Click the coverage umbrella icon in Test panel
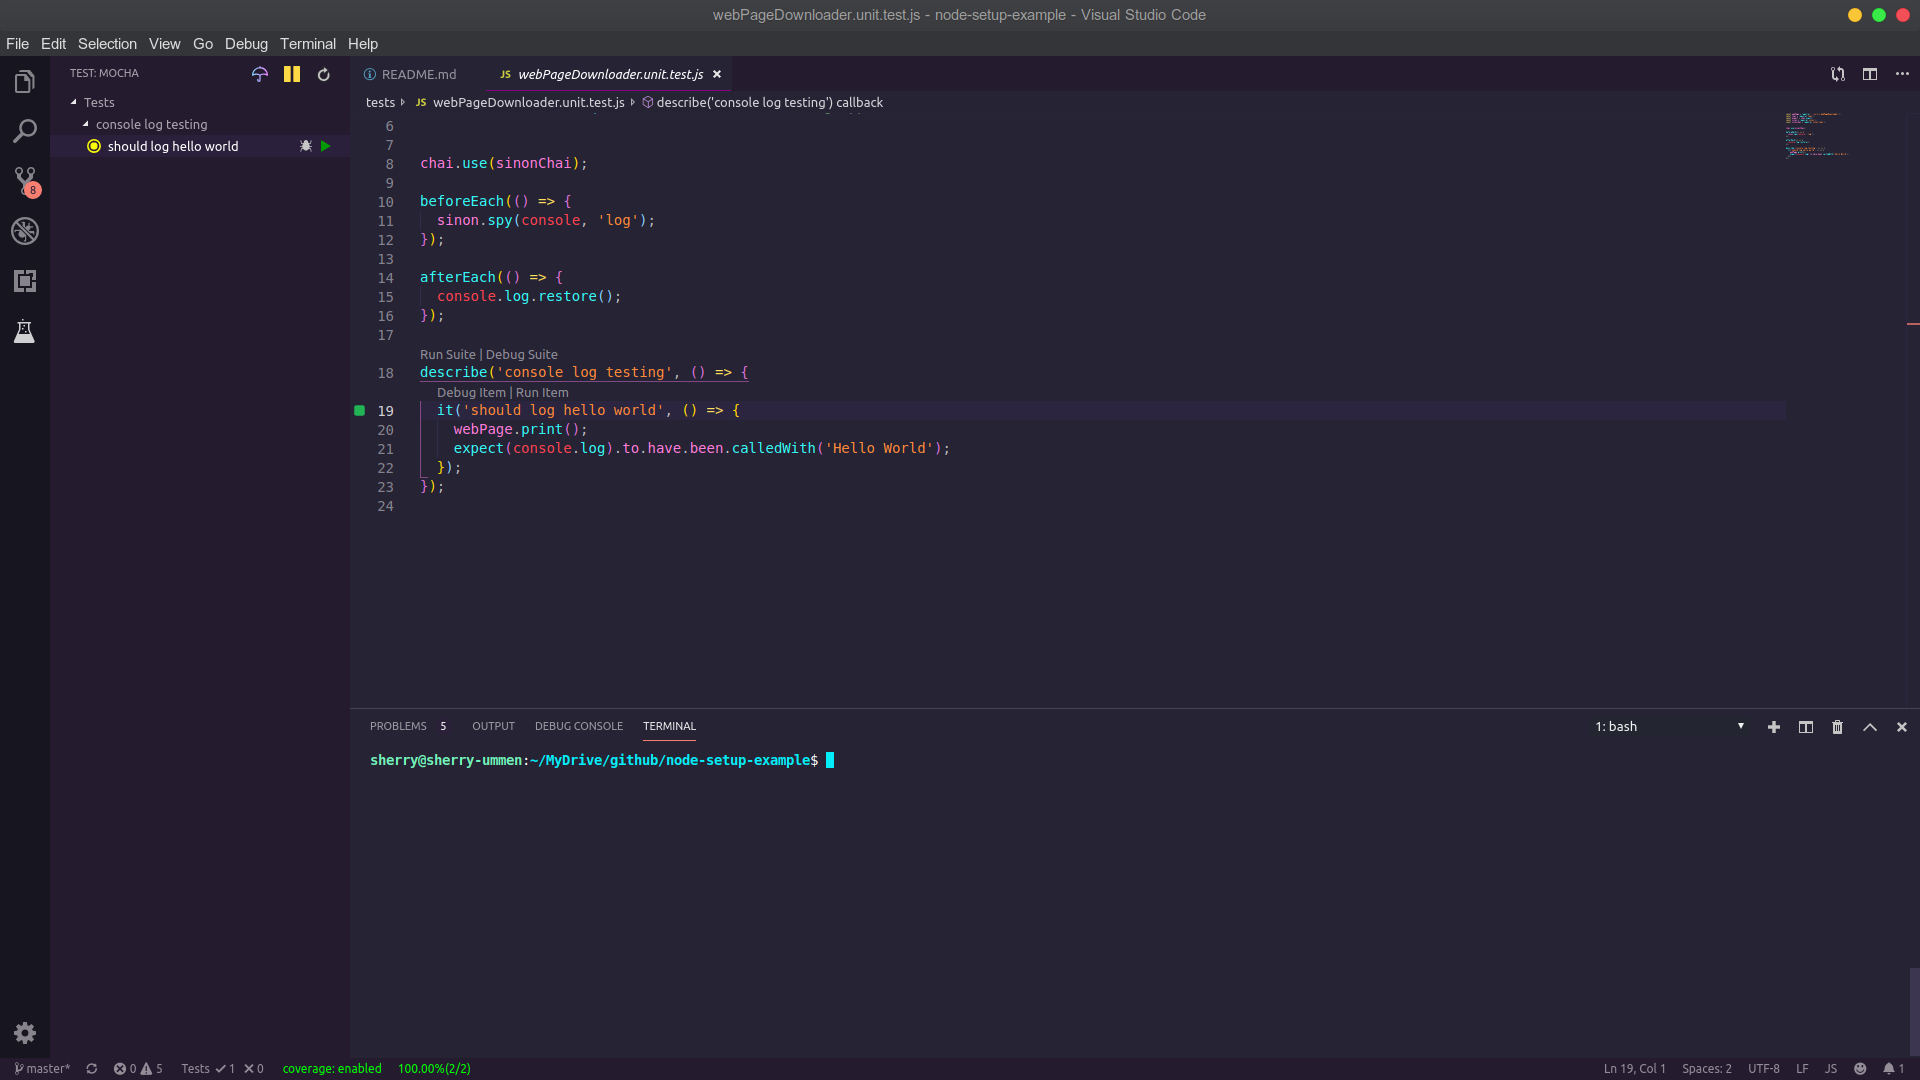1920x1080 pixels. [260, 74]
